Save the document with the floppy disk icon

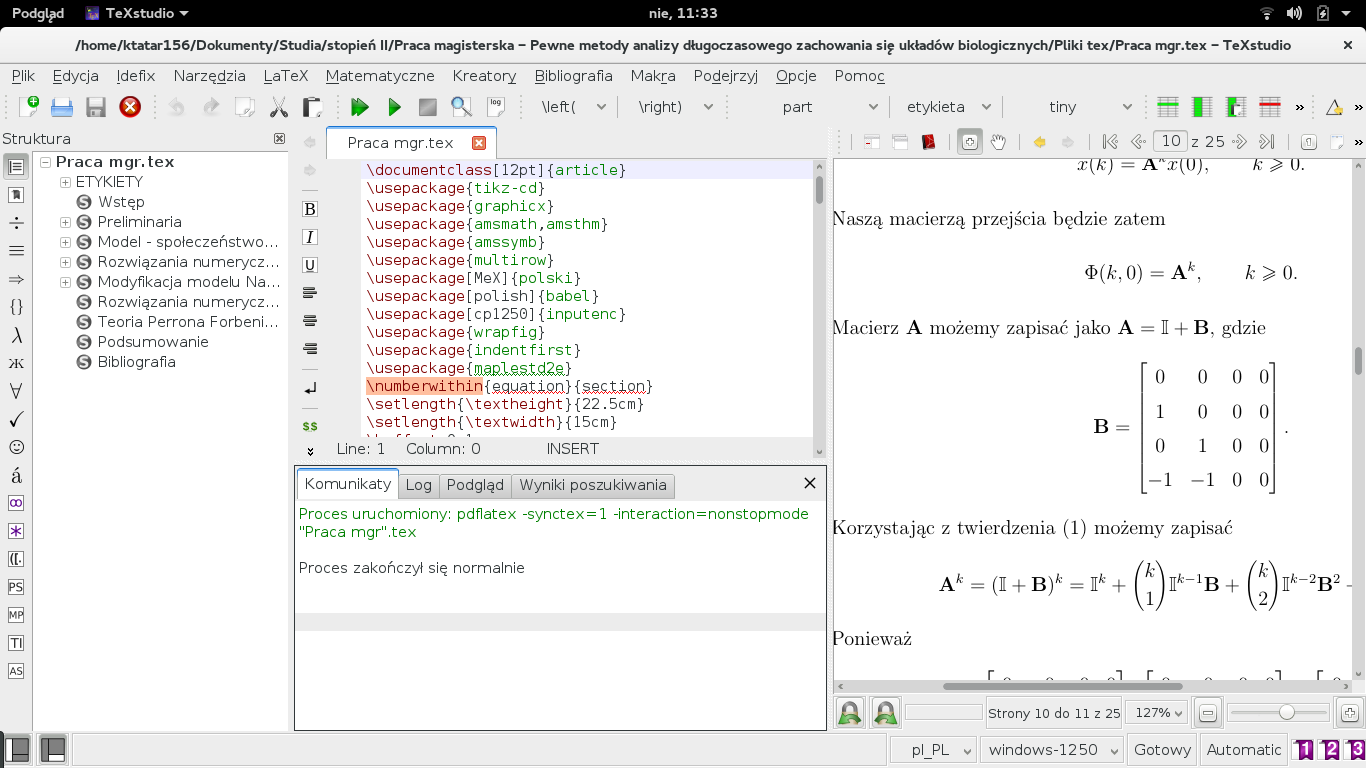coord(96,107)
